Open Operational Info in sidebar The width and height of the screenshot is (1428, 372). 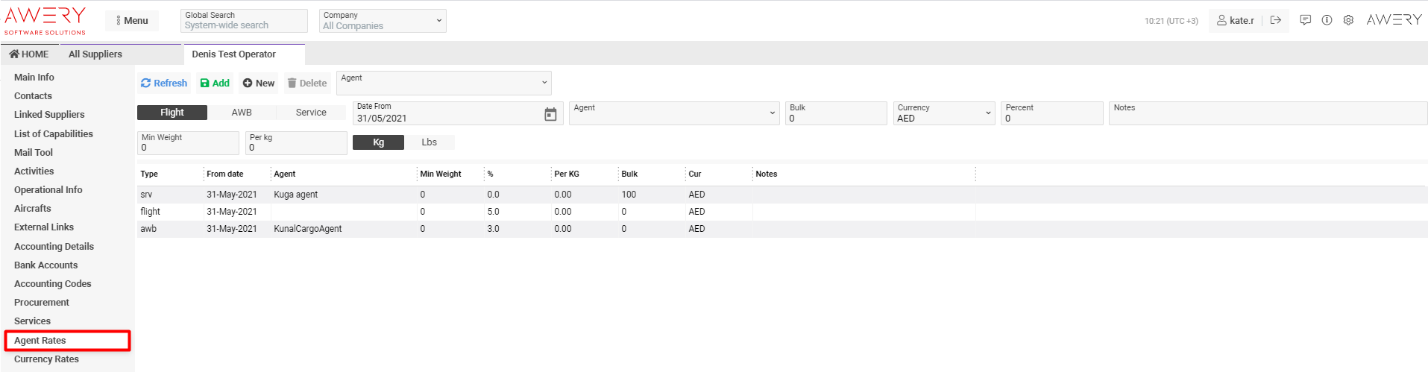click(48, 190)
